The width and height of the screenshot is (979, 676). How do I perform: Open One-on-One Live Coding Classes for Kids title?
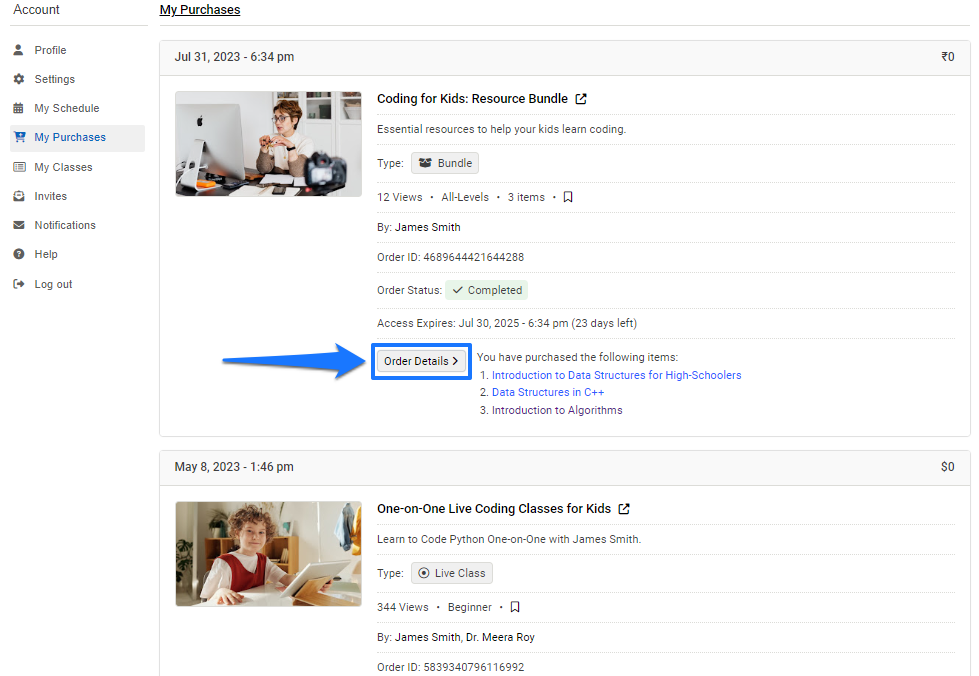click(494, 509)
